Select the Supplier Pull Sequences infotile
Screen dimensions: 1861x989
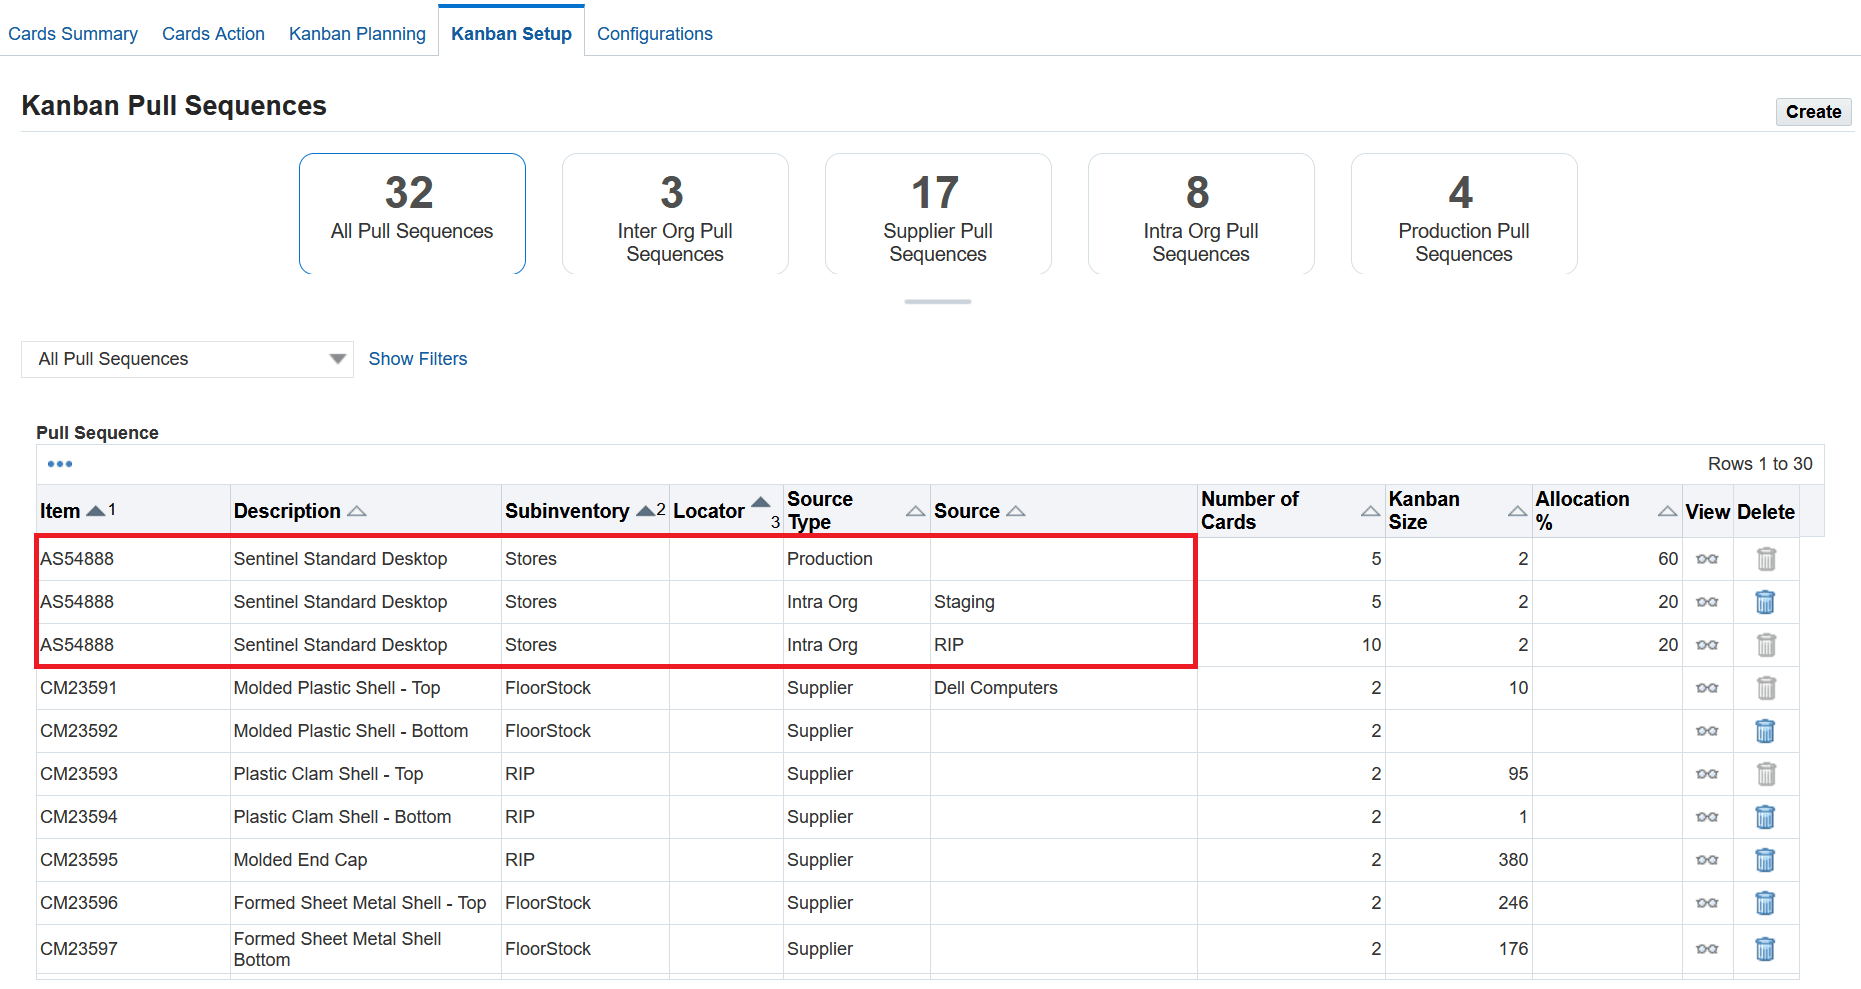[937, 214]
